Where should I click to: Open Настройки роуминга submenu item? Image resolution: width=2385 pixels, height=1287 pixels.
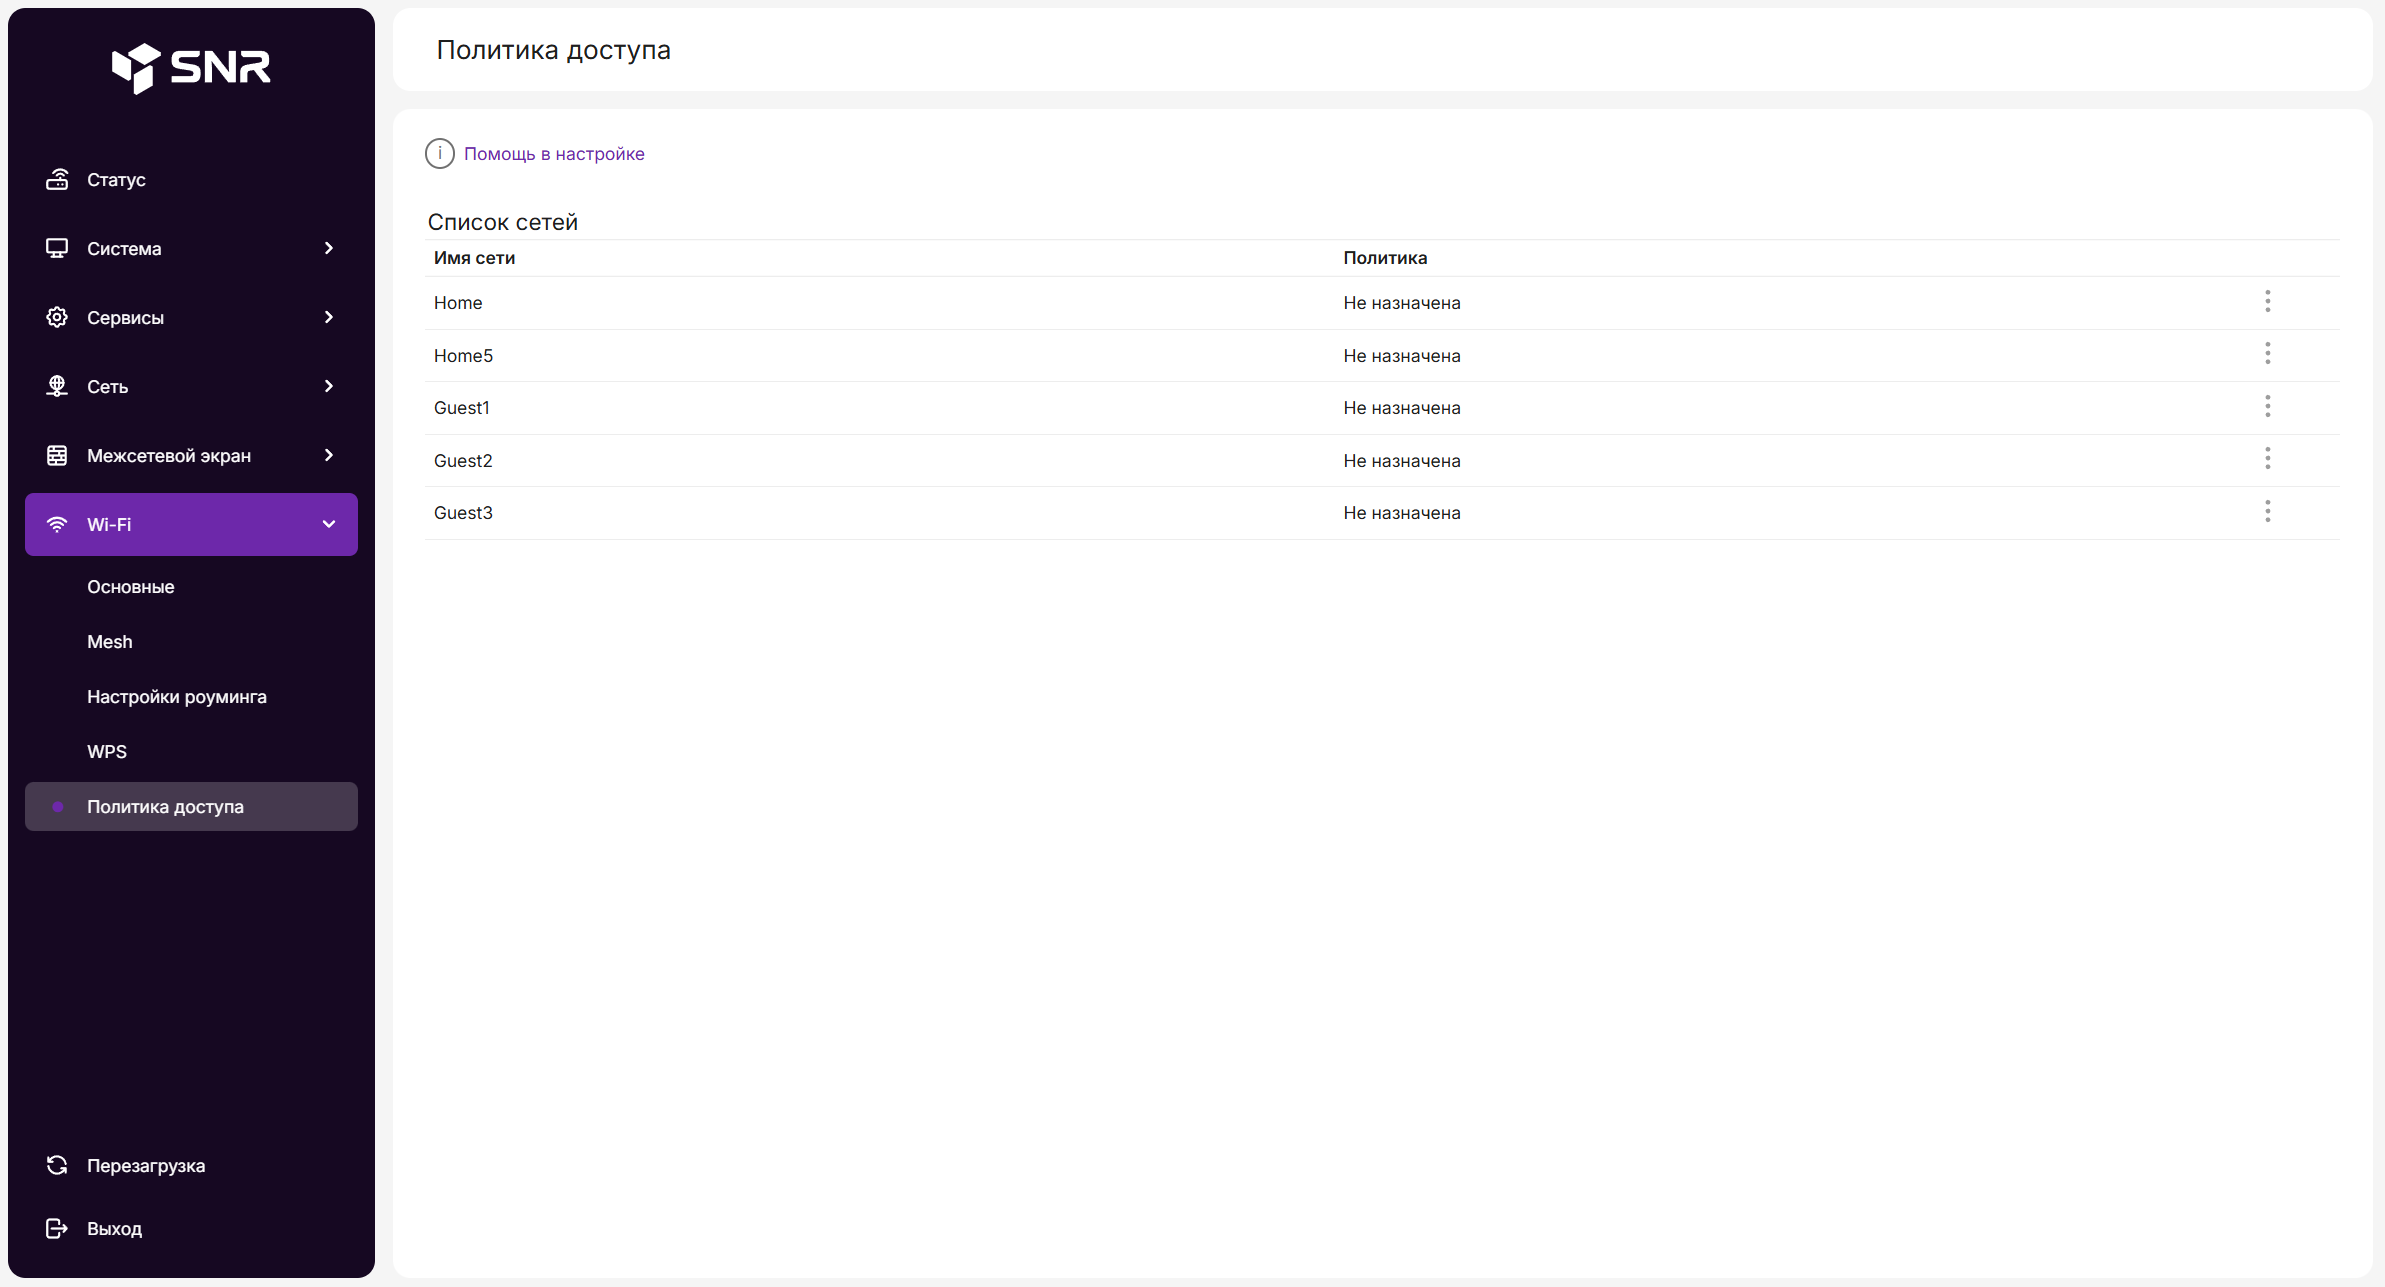point(177,697)
